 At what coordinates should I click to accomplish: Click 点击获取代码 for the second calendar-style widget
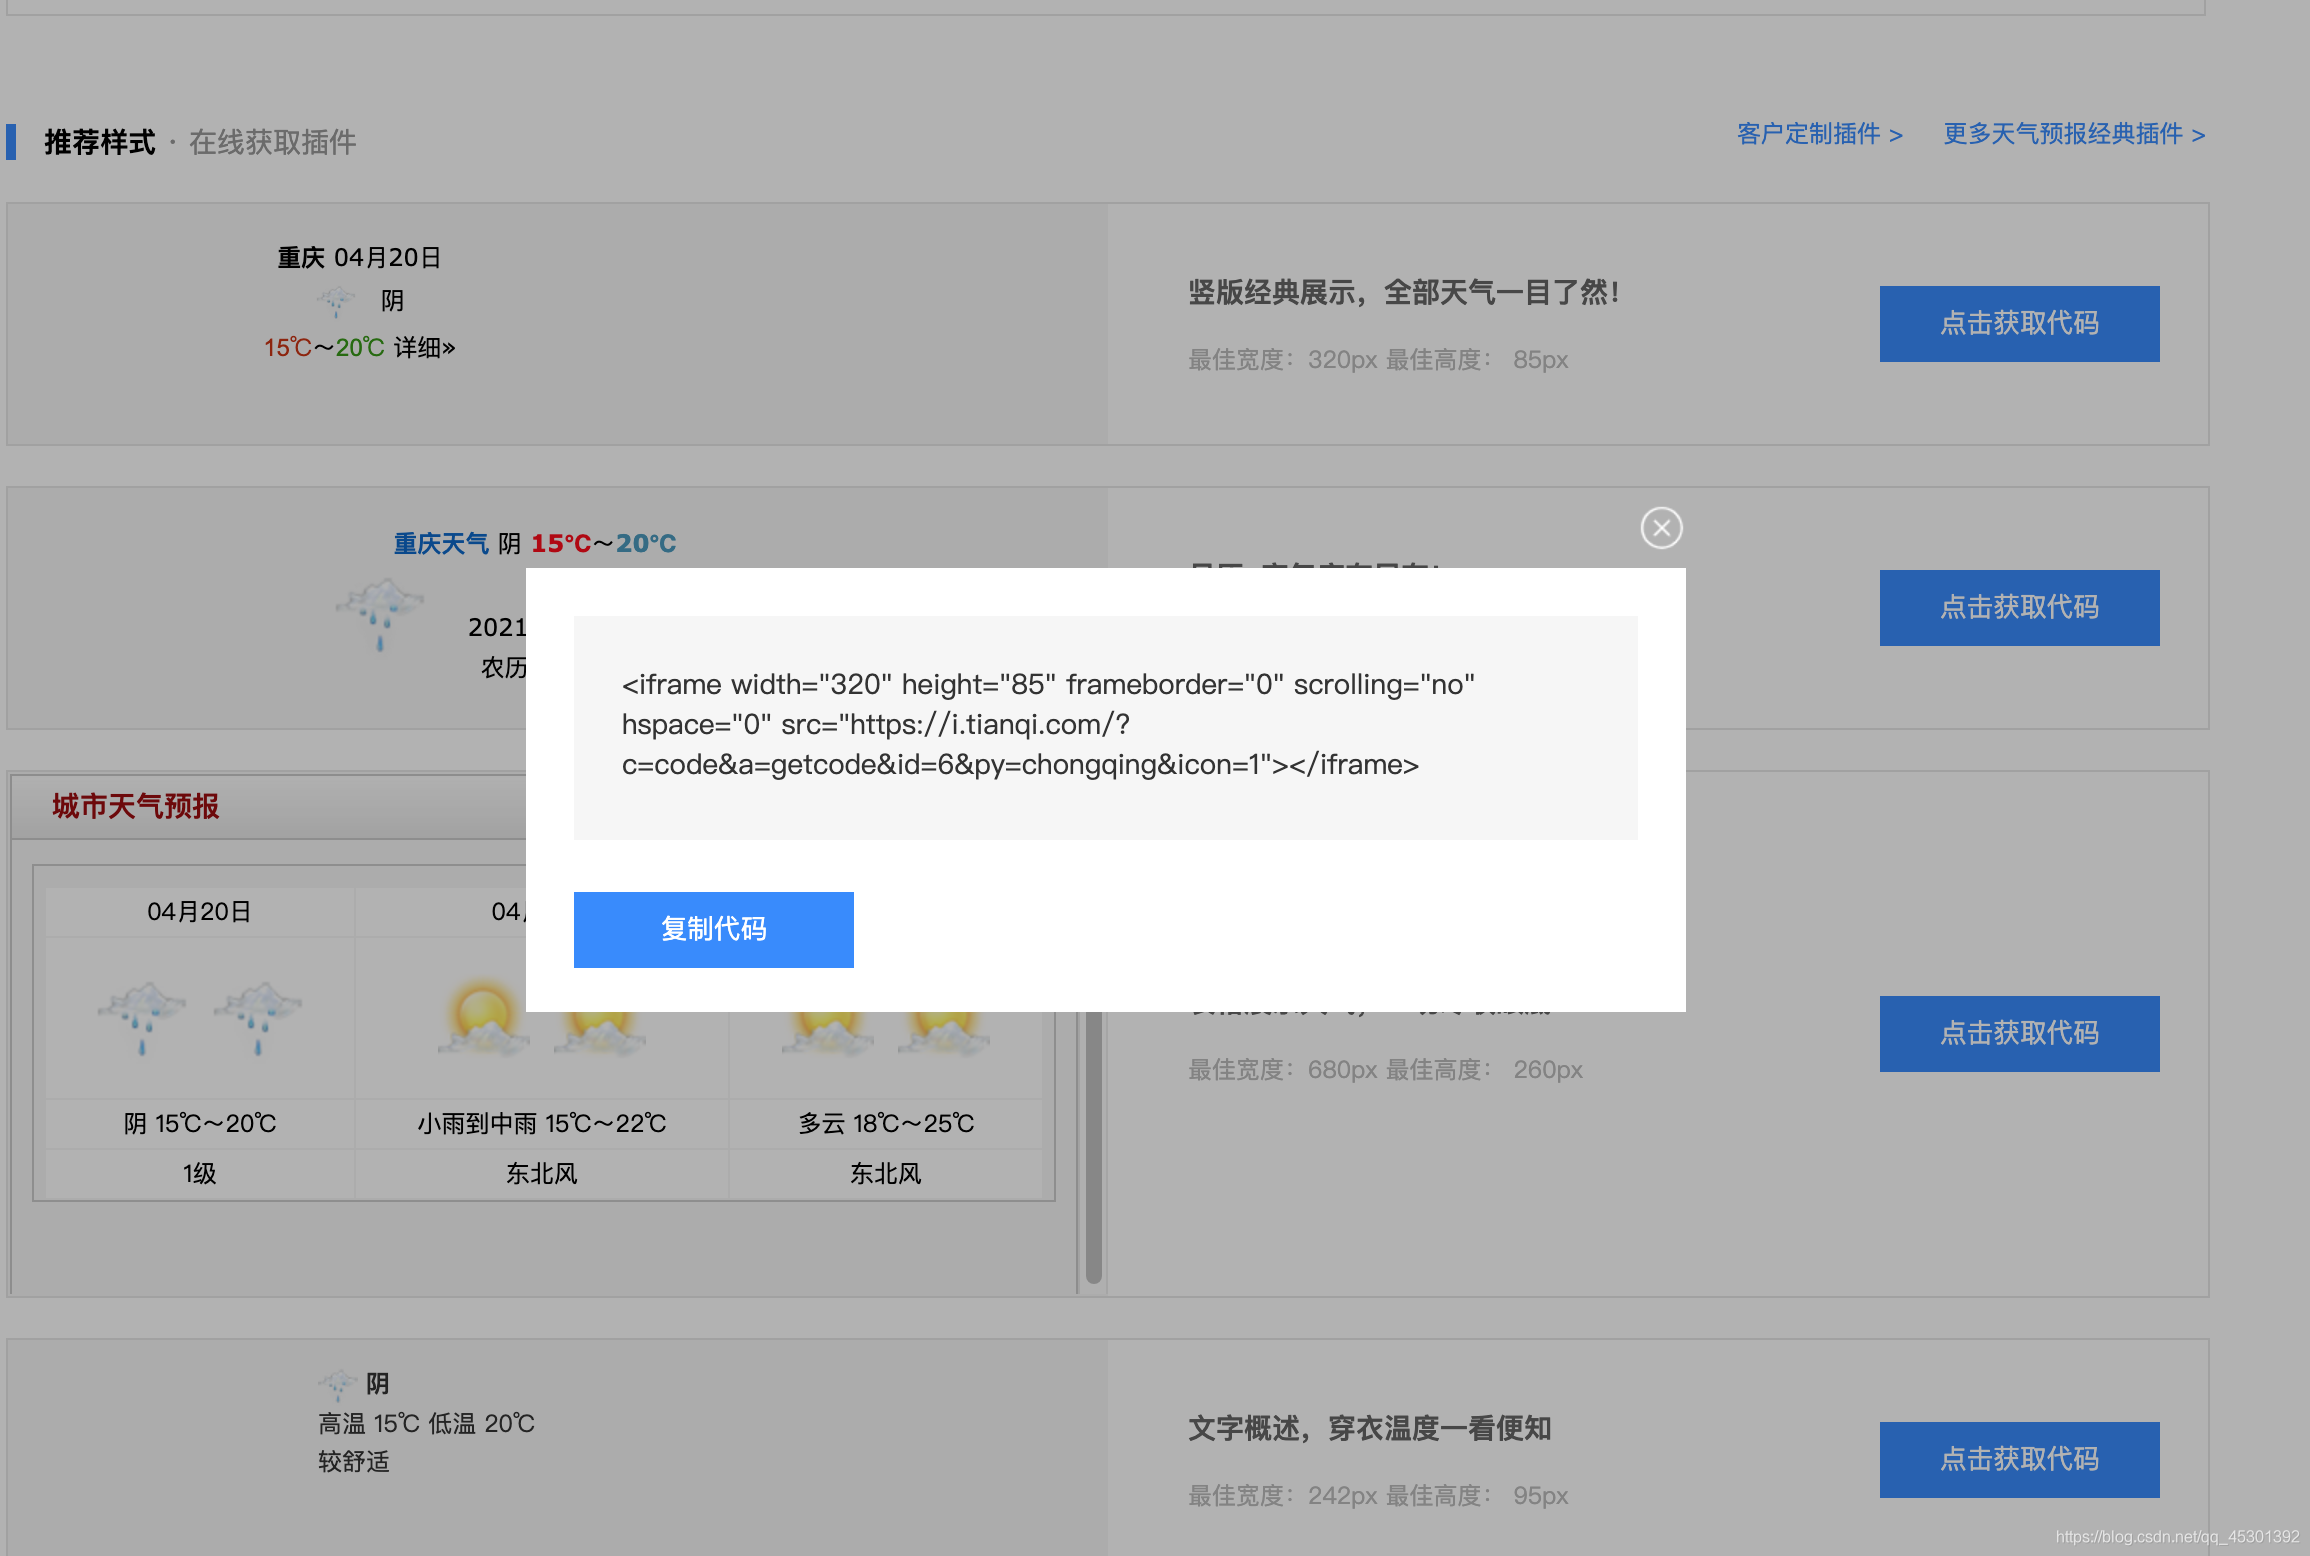(2019, 607)
